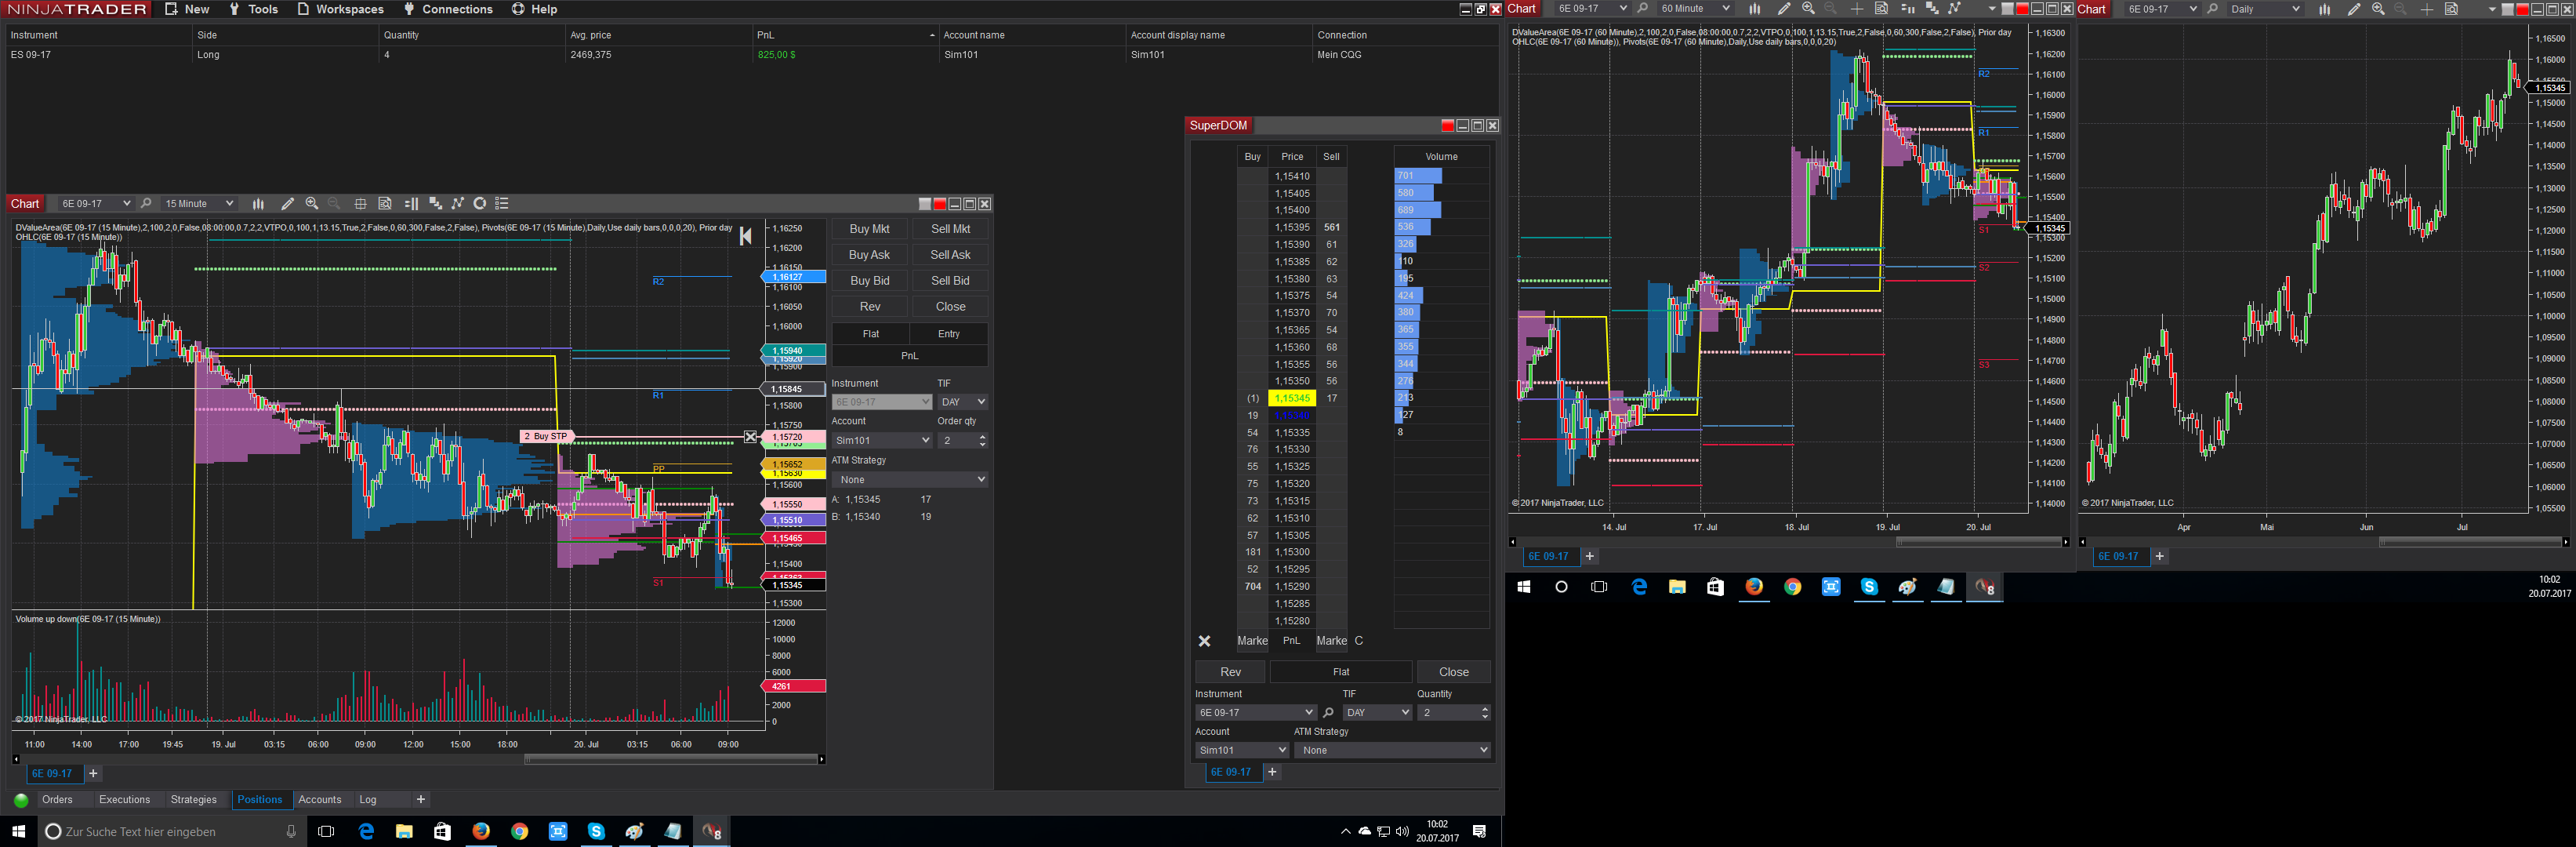Open Firefox from the left taskbar

[x=481, y=831]
